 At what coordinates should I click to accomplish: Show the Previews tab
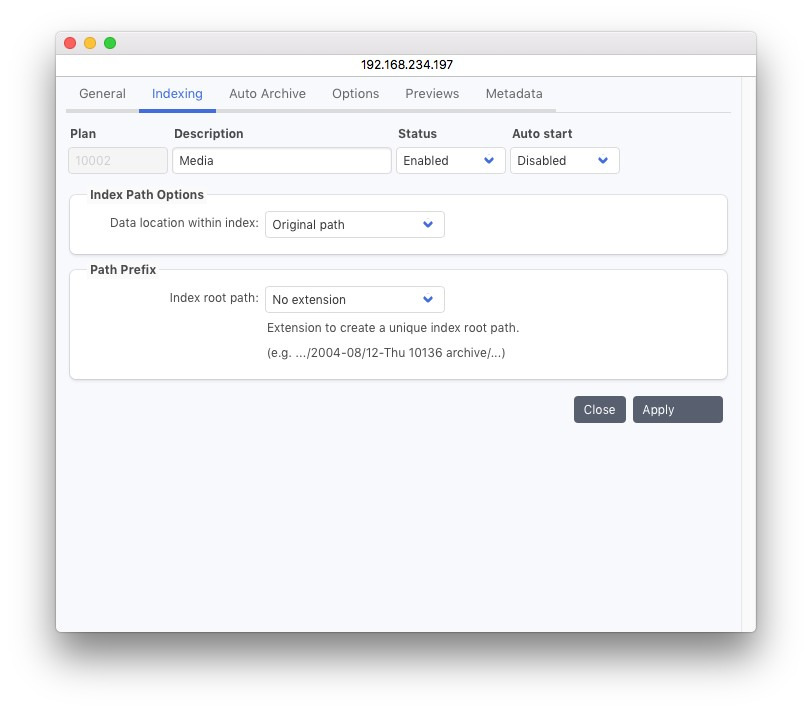[x=432, y=94]
